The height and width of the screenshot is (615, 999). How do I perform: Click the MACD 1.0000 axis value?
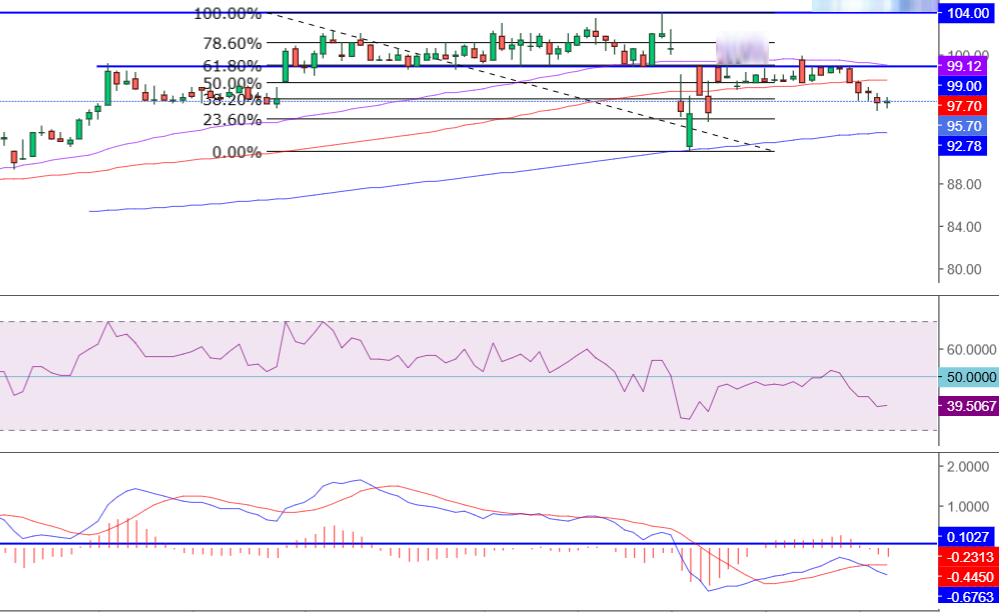(x=968, y=507)
